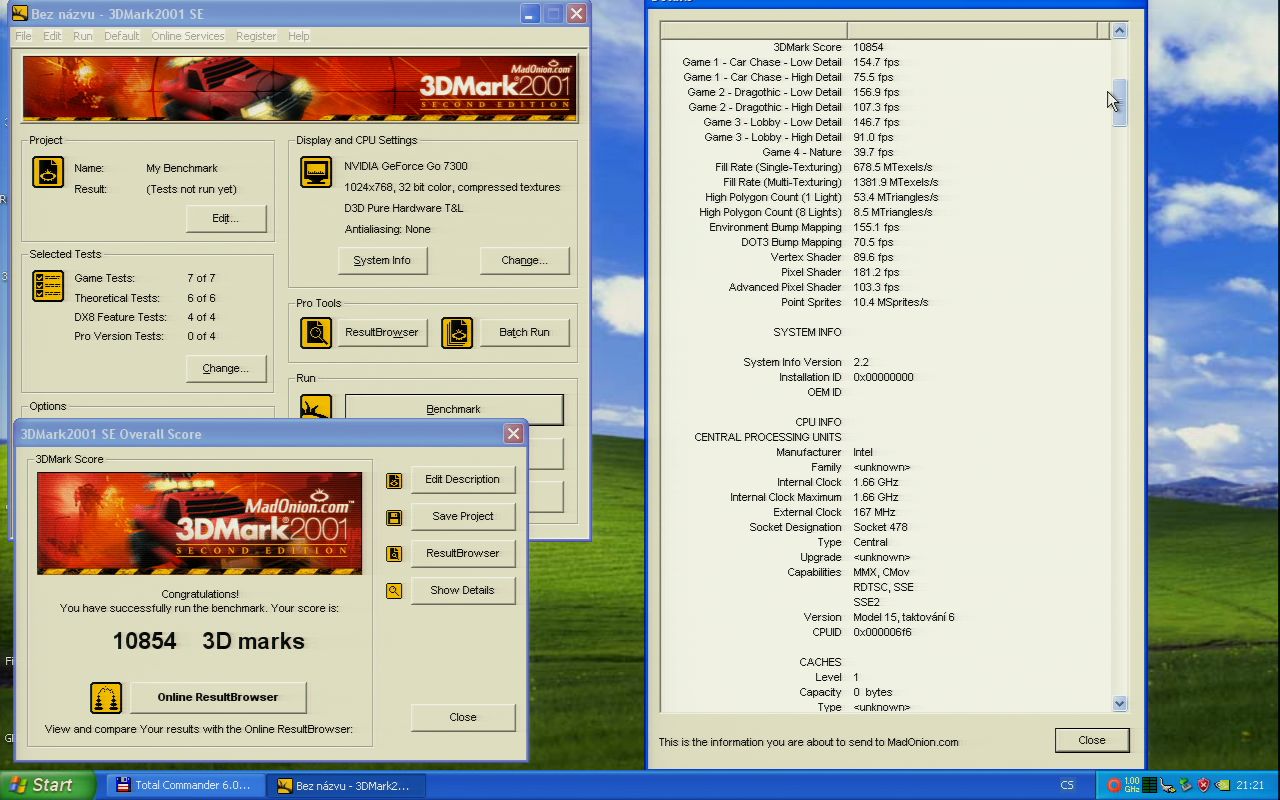Click the '10854' 3DMark Score value in Details
Screen dimensions: 1280x800
tap(868, 47)
